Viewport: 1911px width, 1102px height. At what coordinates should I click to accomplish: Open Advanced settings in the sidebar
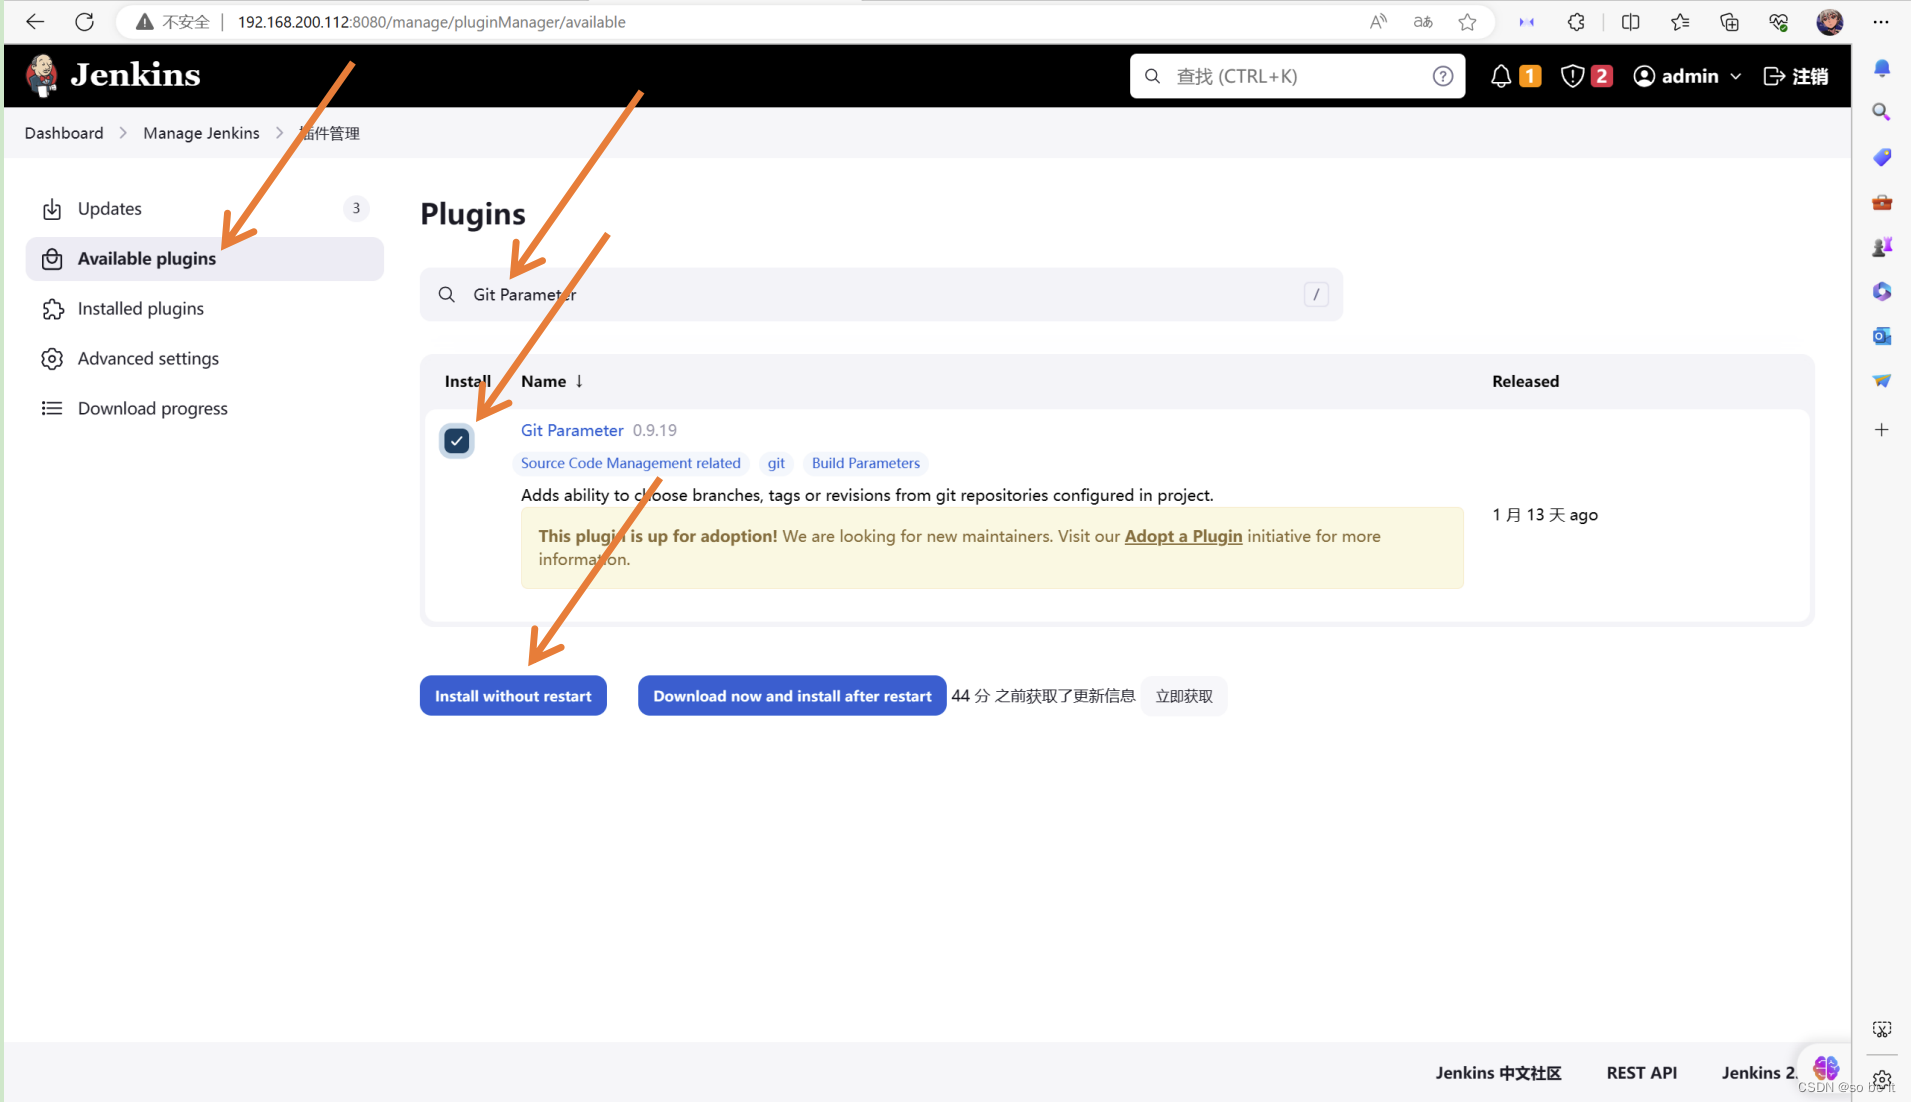pyautogui.click(x=204, y=358)
